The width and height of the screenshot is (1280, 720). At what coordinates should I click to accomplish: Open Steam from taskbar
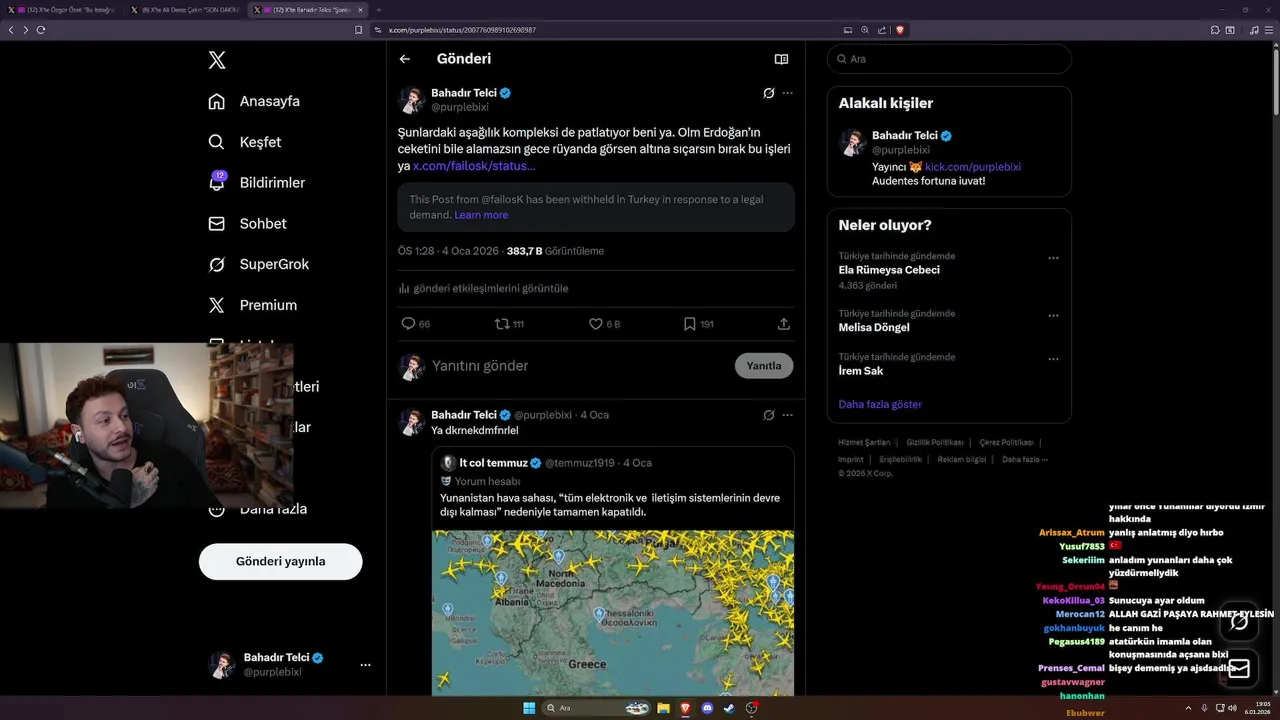pyautogui.click(x=729, y=708)
